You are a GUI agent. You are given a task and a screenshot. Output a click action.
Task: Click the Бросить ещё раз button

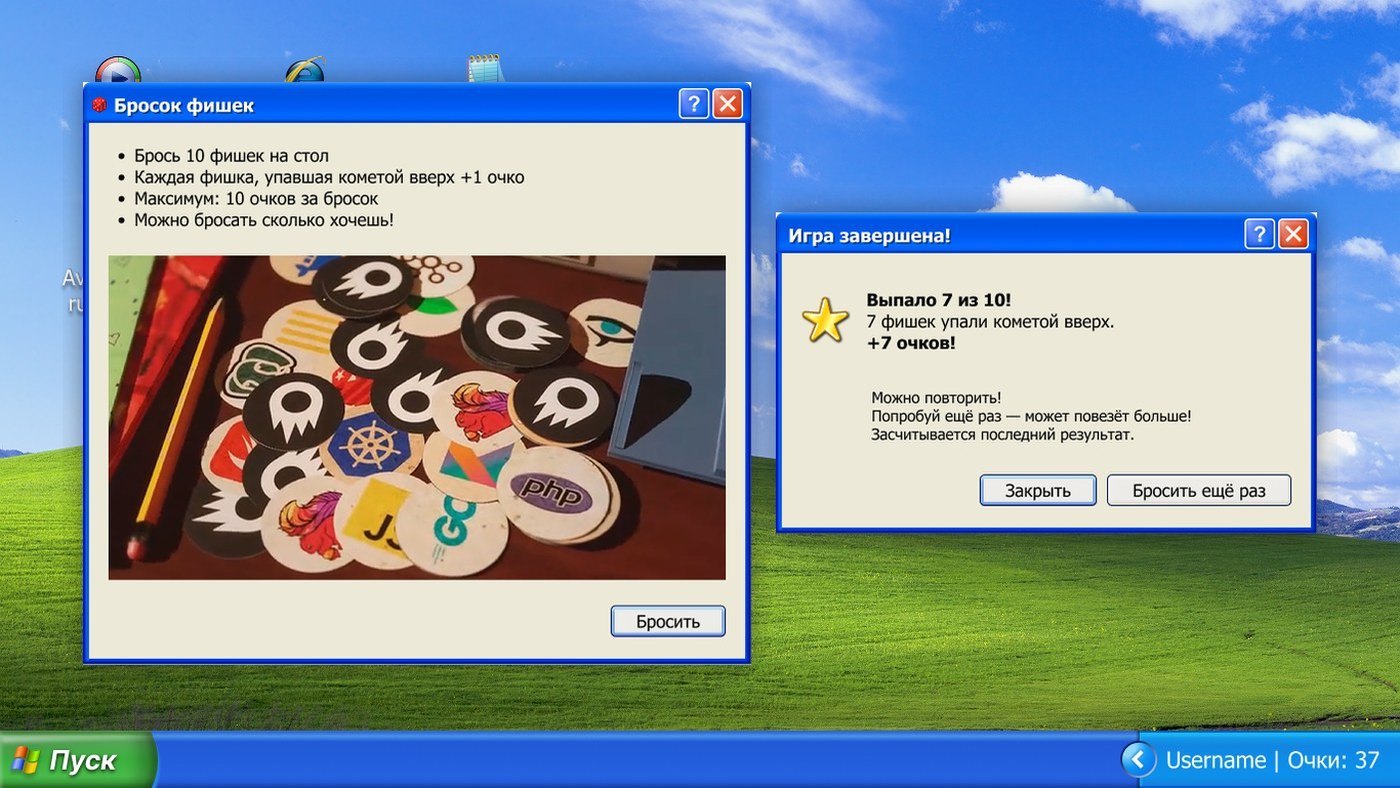[1199, 490]
